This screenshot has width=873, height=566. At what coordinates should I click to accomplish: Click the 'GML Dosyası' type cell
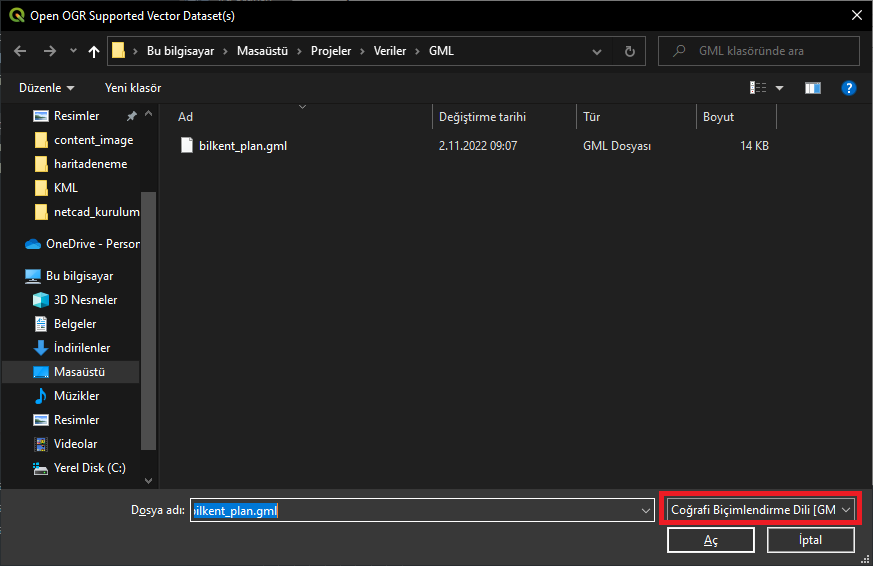coord(617,146)
